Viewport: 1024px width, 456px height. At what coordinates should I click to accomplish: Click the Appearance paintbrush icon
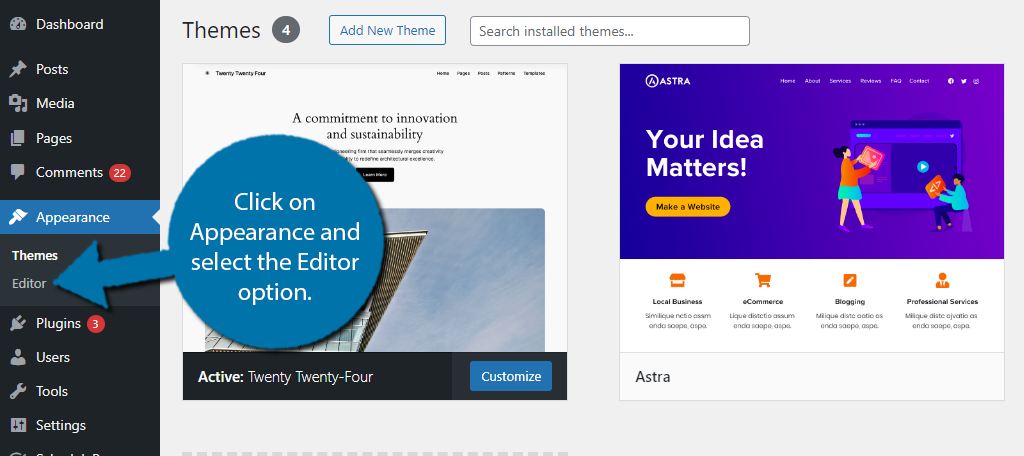coord(18,217)
